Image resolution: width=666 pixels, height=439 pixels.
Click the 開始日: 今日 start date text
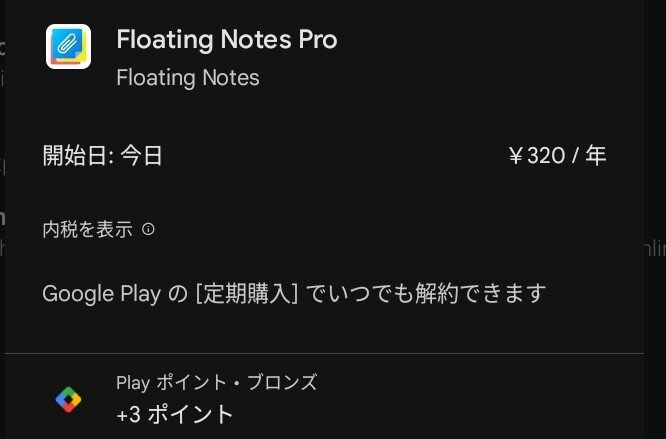pos(102,155)
